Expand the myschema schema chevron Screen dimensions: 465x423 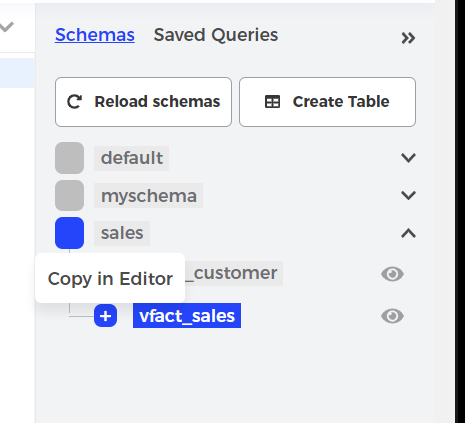(408, 195)
